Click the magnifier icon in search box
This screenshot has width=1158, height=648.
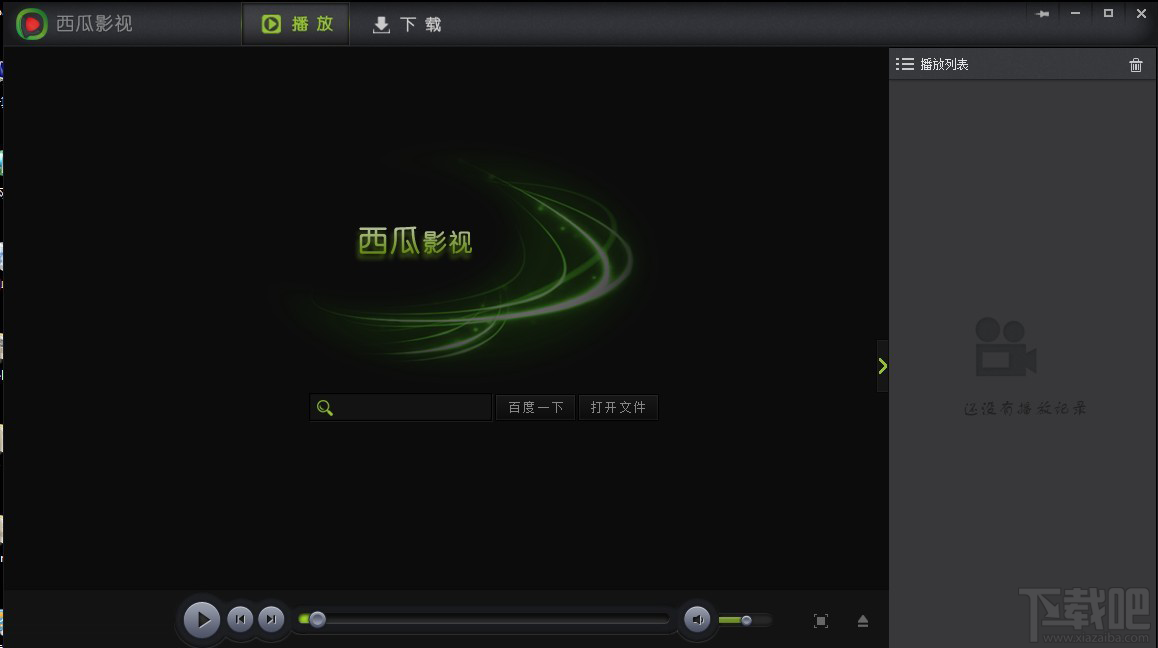[323, 407]
